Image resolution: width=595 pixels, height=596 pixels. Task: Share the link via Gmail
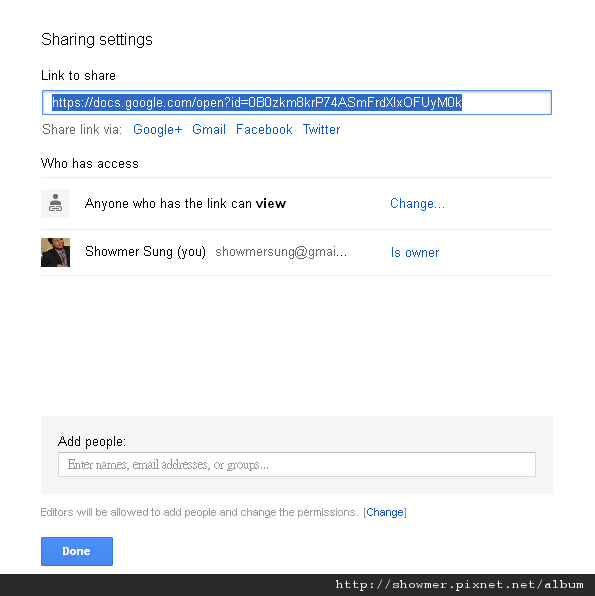[x=209, y=130]
